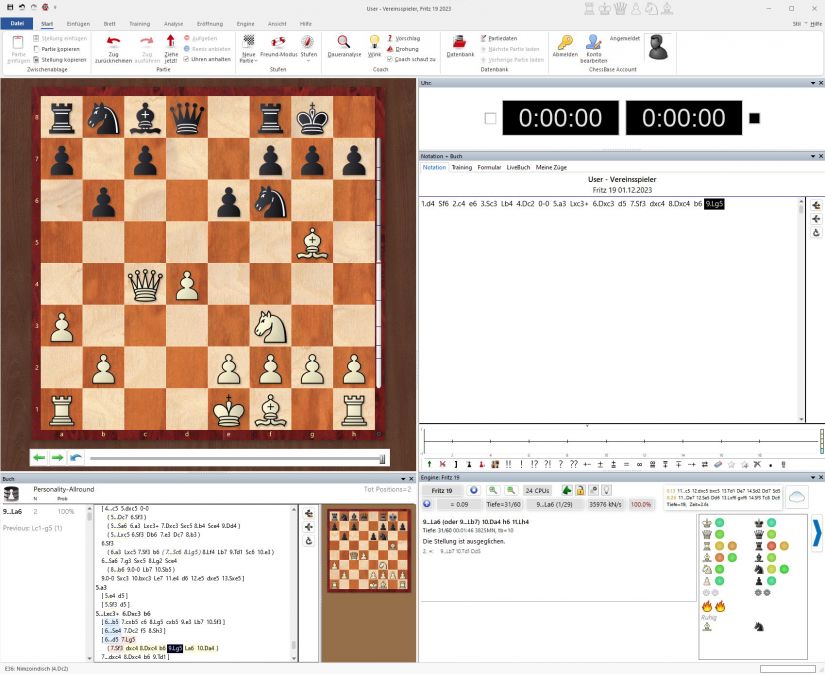Toggle the Uhren anhalten checkbox

(186, 59)
